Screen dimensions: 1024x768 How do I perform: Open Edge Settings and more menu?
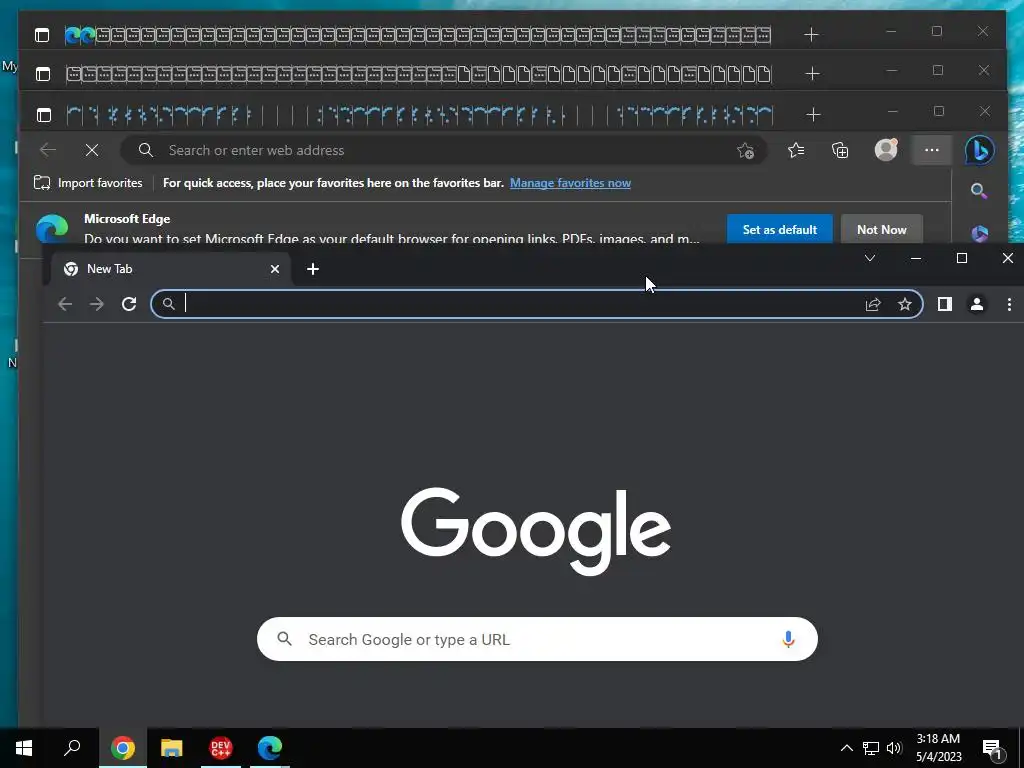(931, 150)
